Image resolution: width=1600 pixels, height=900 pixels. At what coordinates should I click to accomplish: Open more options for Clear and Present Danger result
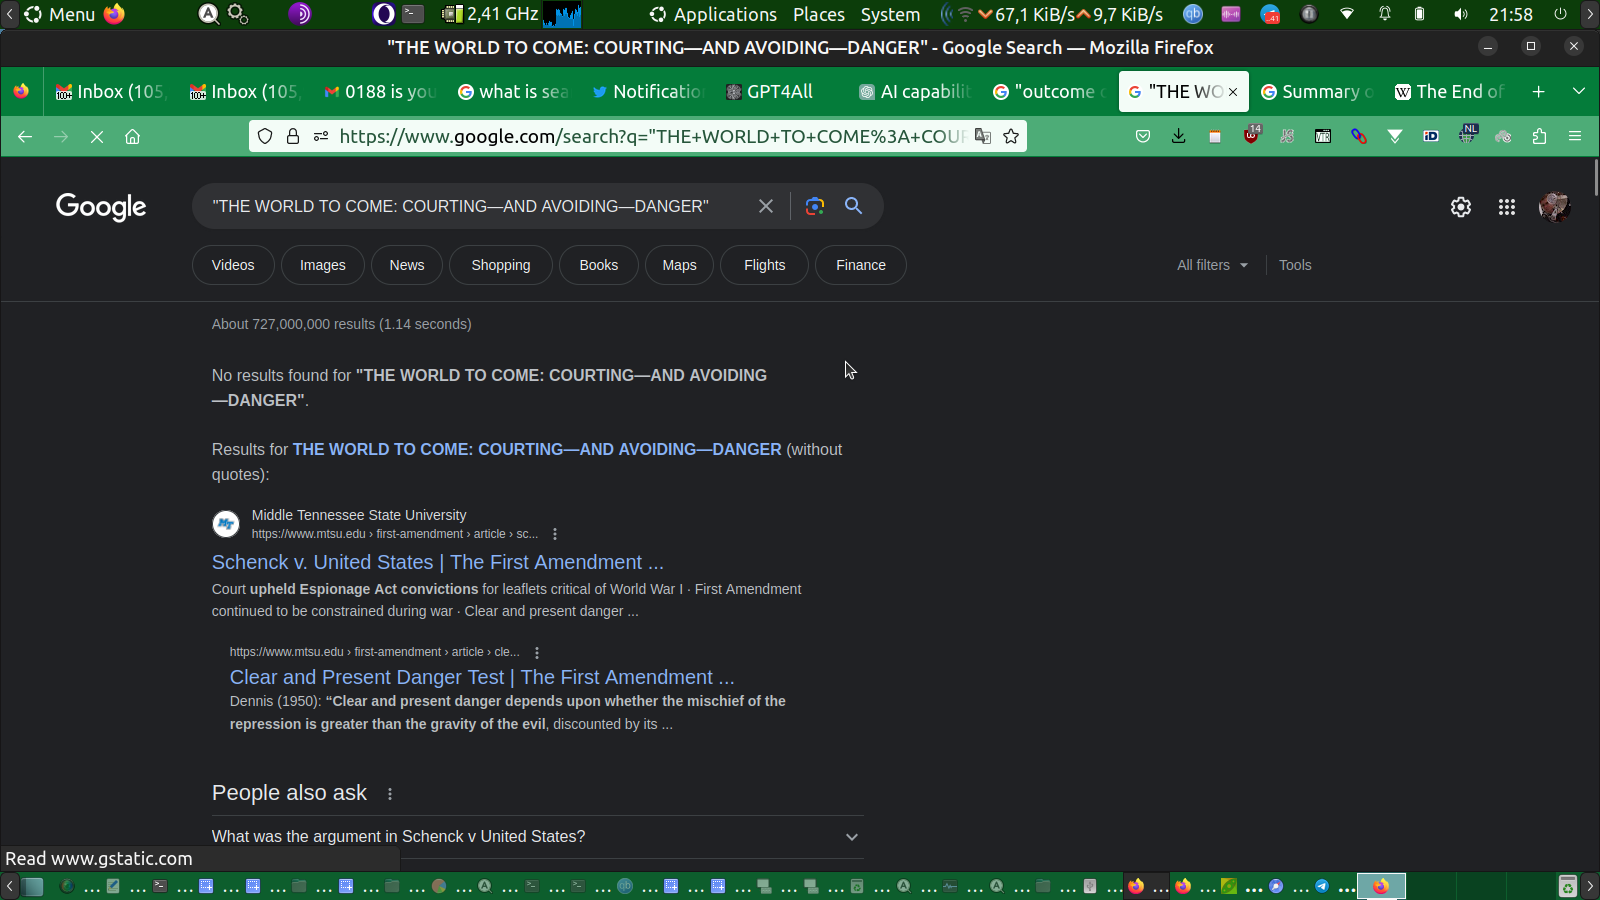tap(537, 652)
